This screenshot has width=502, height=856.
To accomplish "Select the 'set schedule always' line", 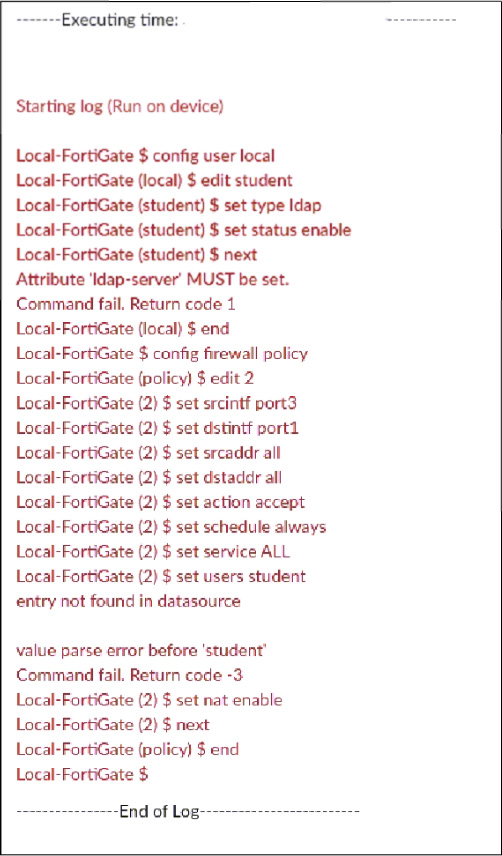I will coord(171,527).
